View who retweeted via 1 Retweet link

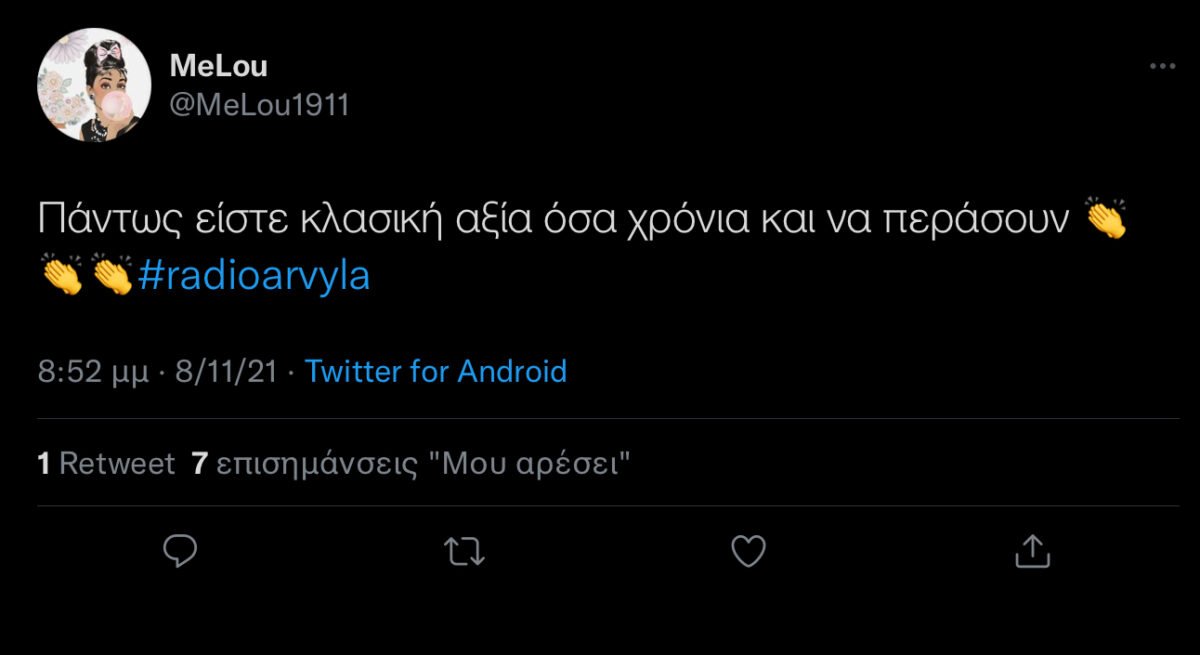(105, 462)
